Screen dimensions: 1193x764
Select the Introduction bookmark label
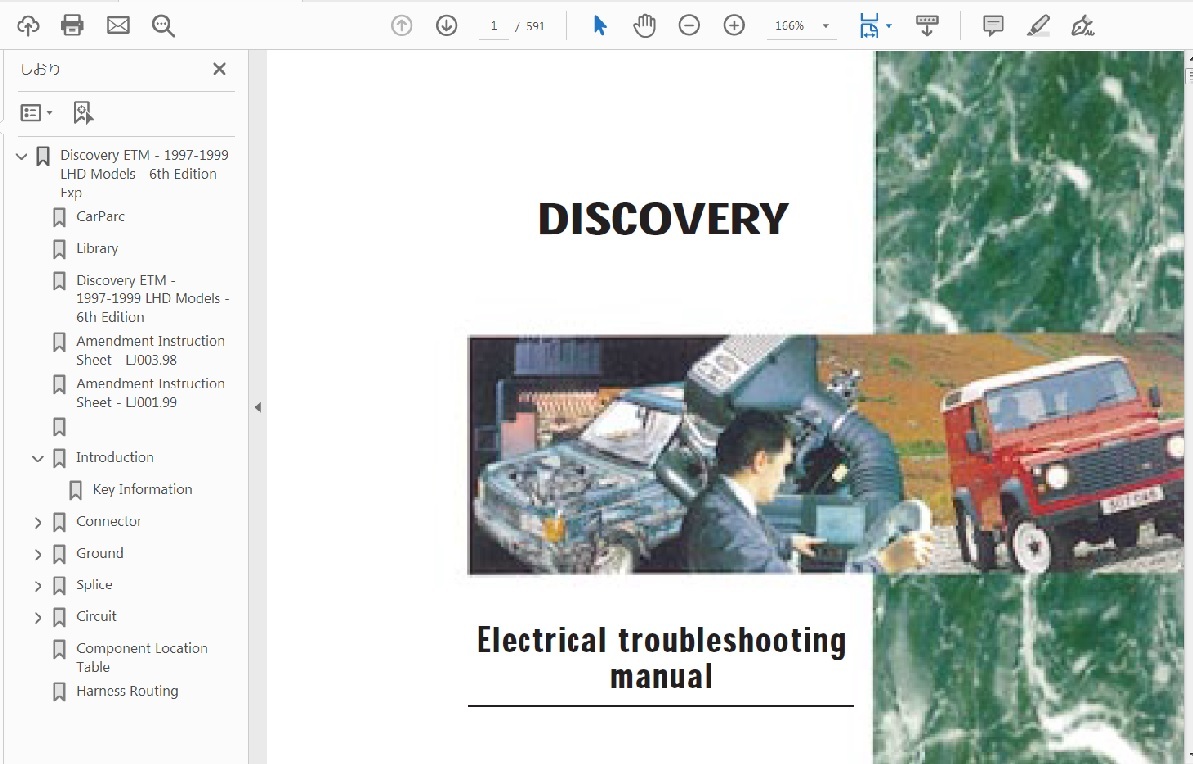point(115,457)
